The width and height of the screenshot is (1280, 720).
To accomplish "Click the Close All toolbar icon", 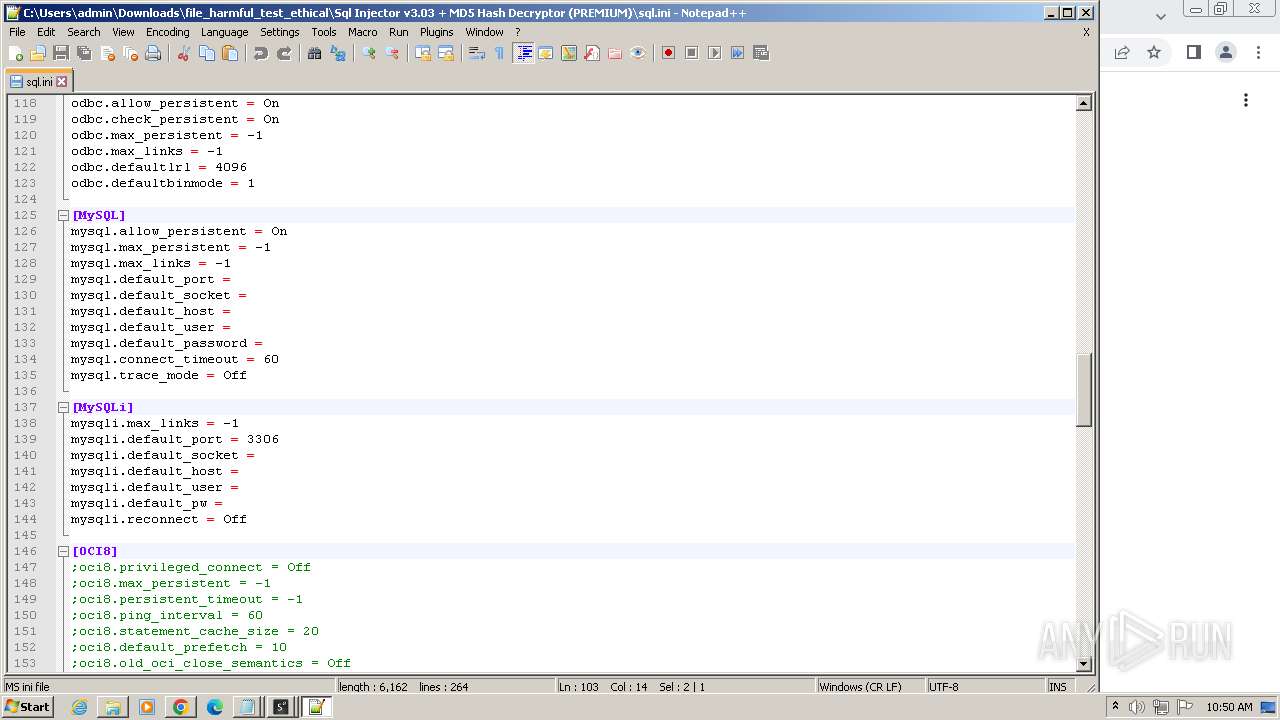I will (130, 53).
